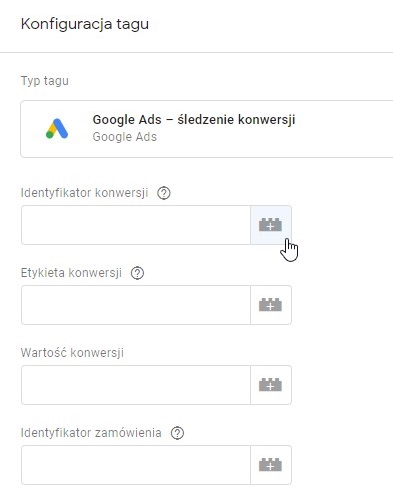Focus the Wartość konwersji text box
The image size is (393, 498).
136,385
